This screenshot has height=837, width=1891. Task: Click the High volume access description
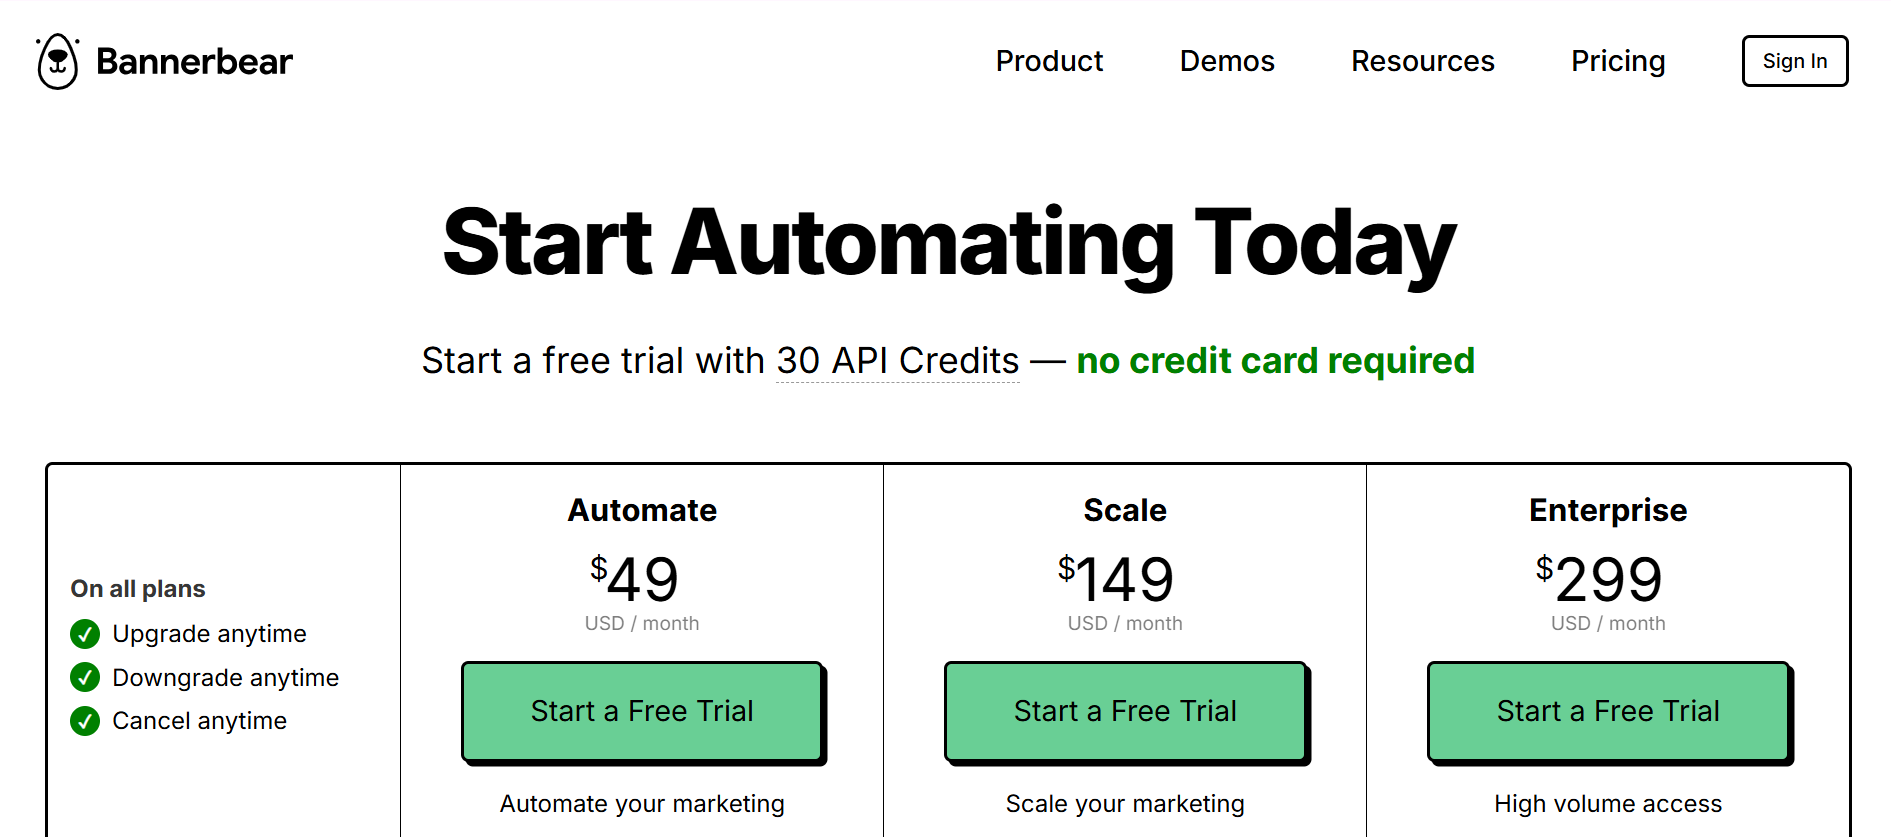pyautogui.click(x=1608, y=803)
